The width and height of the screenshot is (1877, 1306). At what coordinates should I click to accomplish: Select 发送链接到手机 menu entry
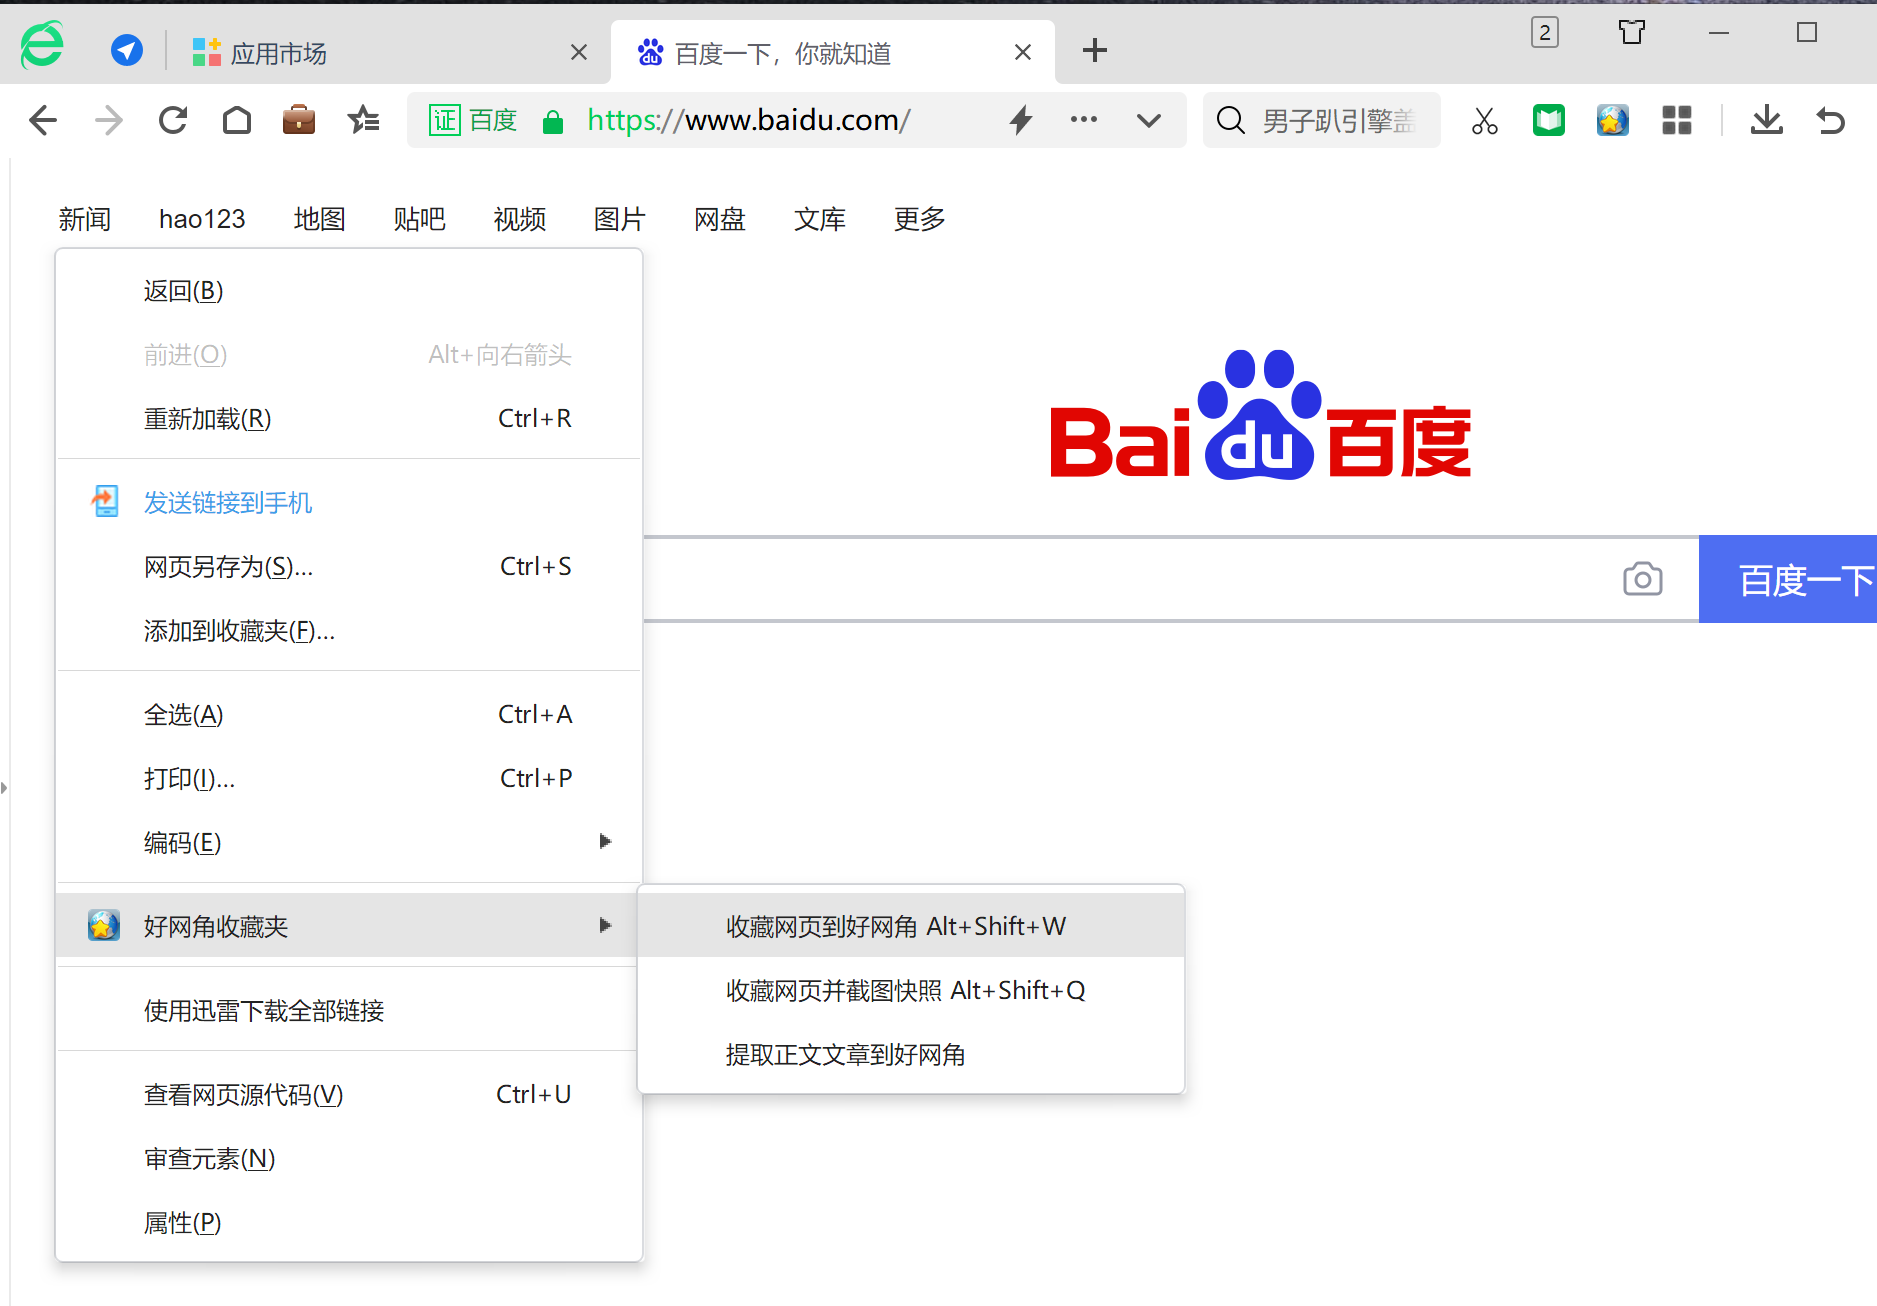coord(349,503)
